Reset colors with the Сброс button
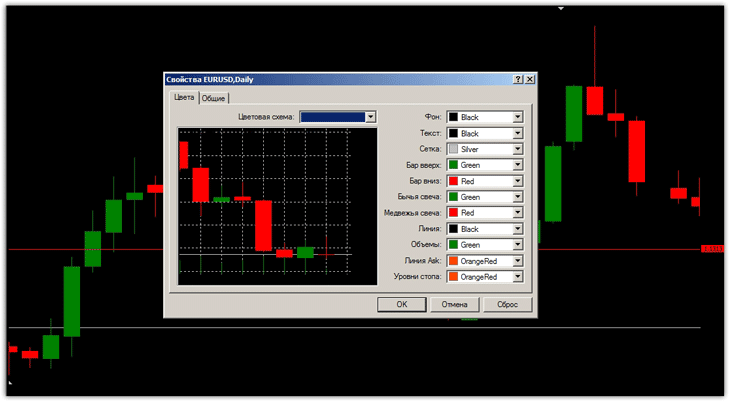Image resolution: width=729 pixels, height=401 pixels. pos(507,304)
